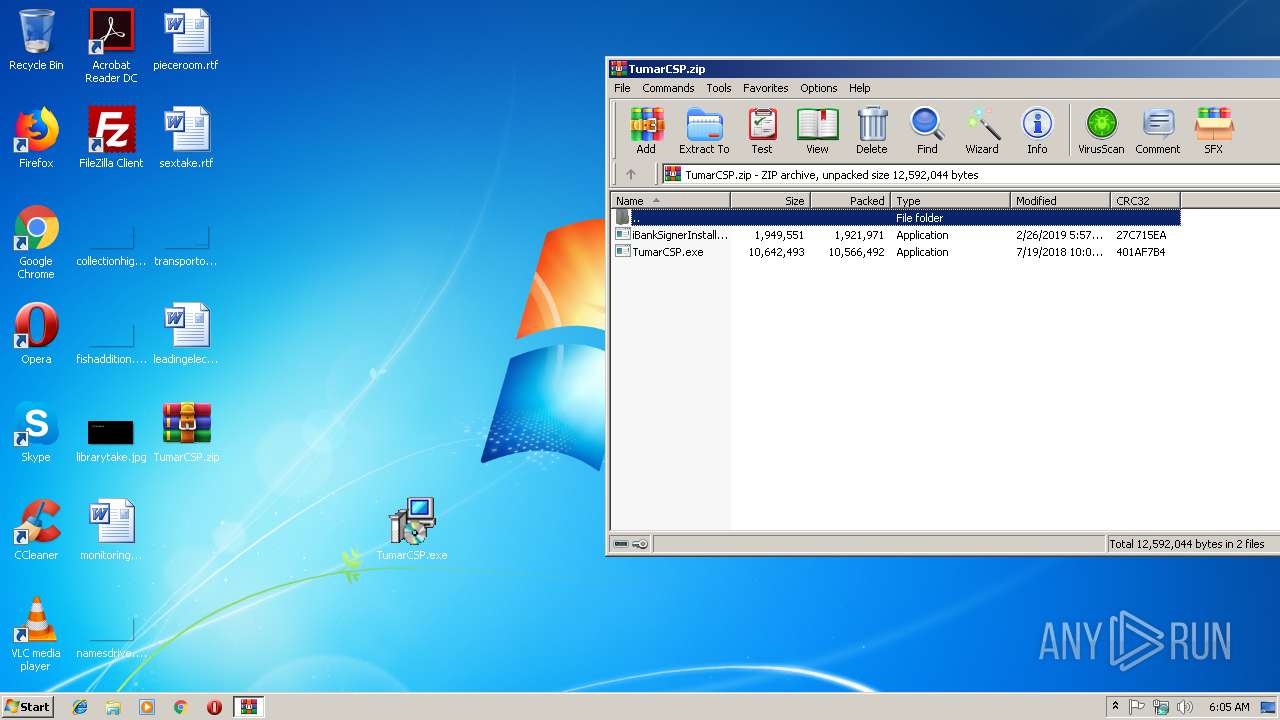
Task: Open the File menu in WinRAR
Action: (x=622, y=88)
